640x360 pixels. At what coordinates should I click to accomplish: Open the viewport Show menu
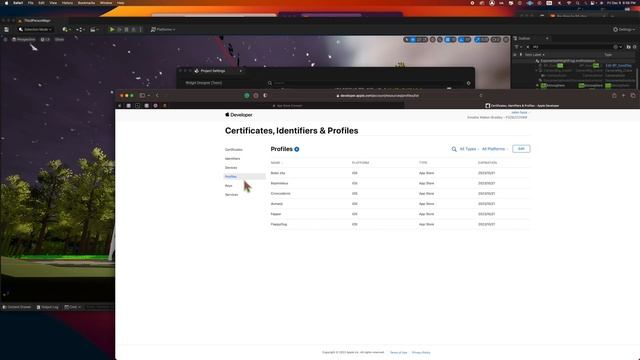tap(60, 40)
